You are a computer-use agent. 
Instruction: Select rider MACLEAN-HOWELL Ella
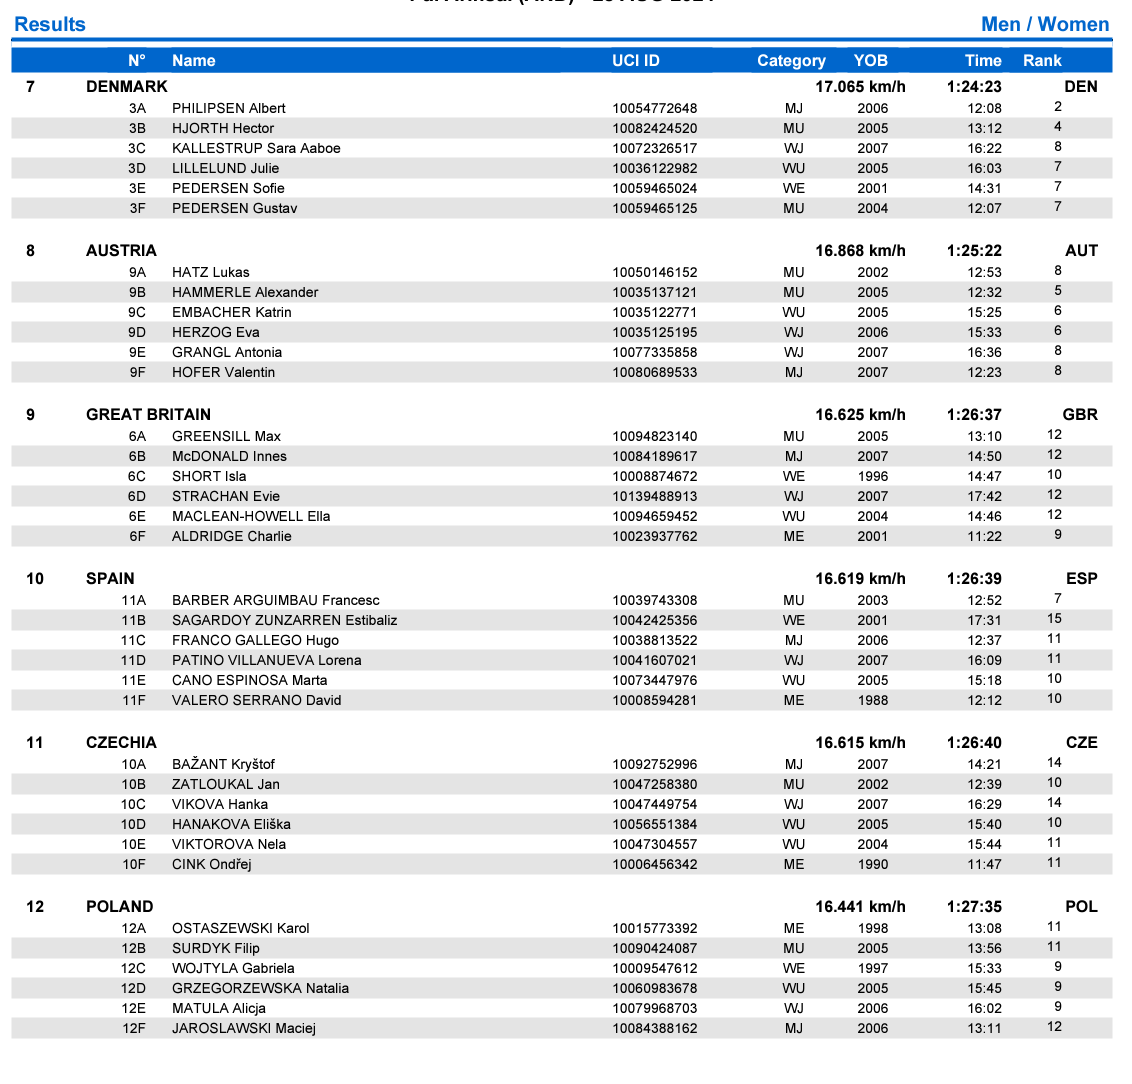click(x=251, y=516)
